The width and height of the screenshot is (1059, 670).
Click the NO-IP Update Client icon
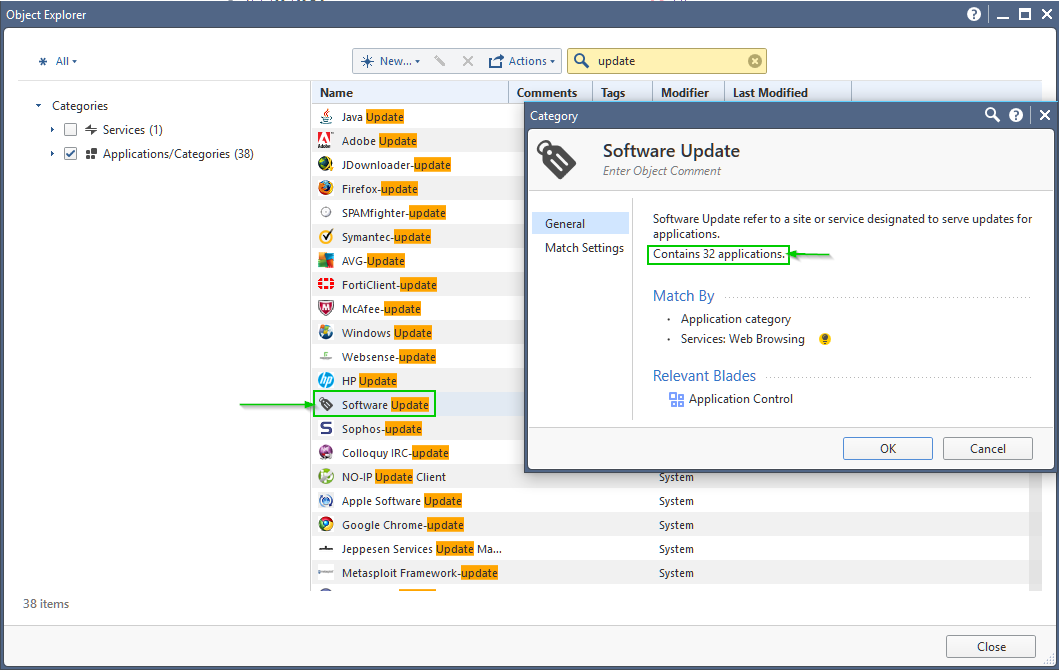click(x=326, y=477)
